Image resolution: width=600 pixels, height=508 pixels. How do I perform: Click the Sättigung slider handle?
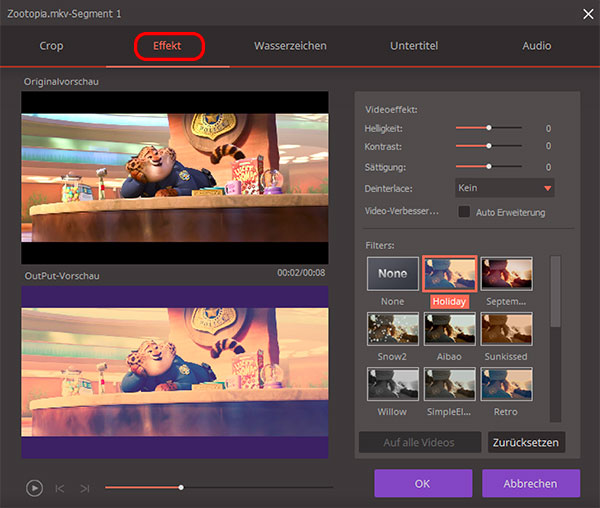point(489,166)
